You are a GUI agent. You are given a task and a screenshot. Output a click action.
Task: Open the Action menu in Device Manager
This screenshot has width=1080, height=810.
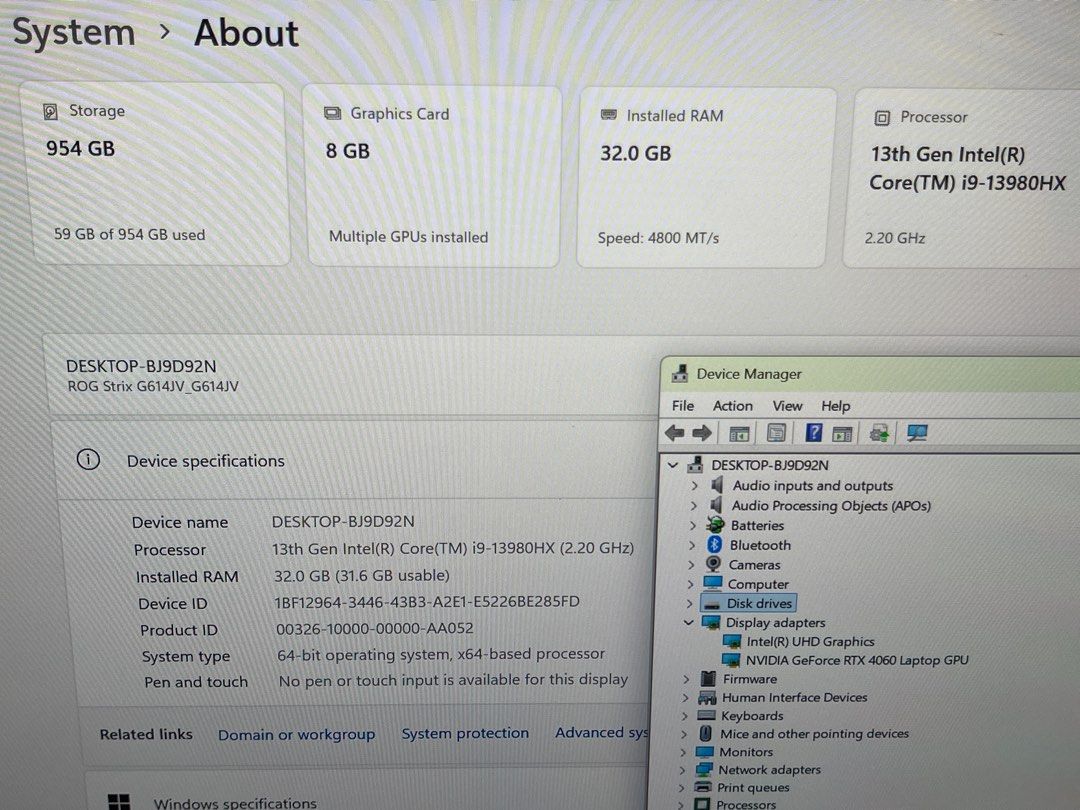tap(733, 406)
